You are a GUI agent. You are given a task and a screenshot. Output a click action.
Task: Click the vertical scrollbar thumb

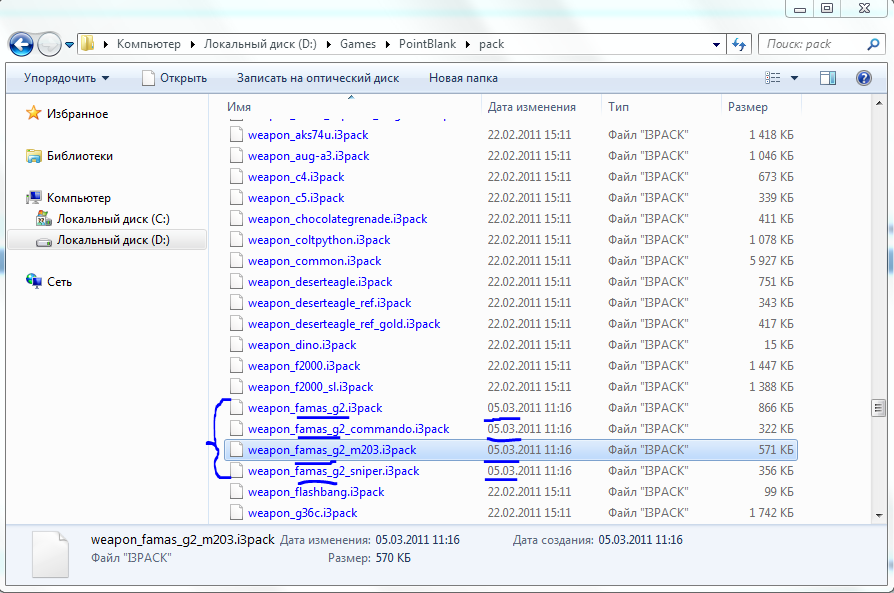(x=879, y=408)
